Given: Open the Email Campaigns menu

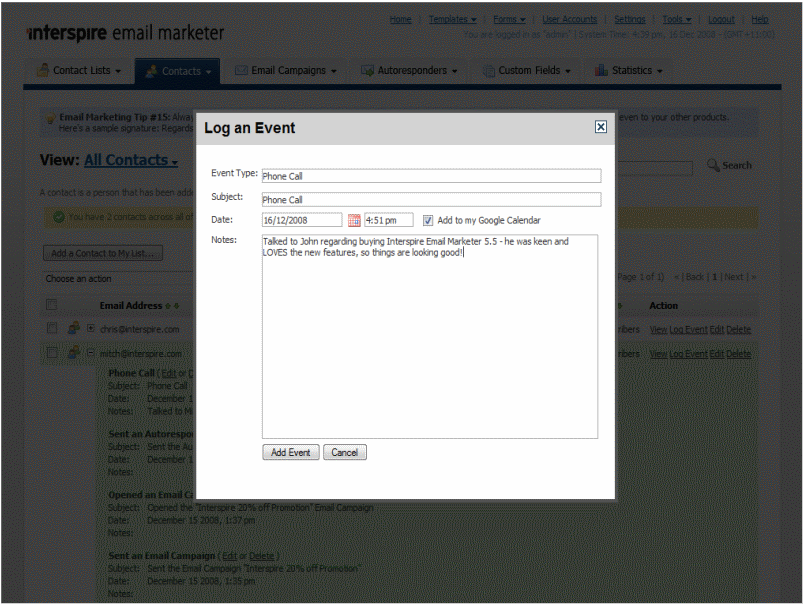Looking at the screenshot, I should coord(286,70).
